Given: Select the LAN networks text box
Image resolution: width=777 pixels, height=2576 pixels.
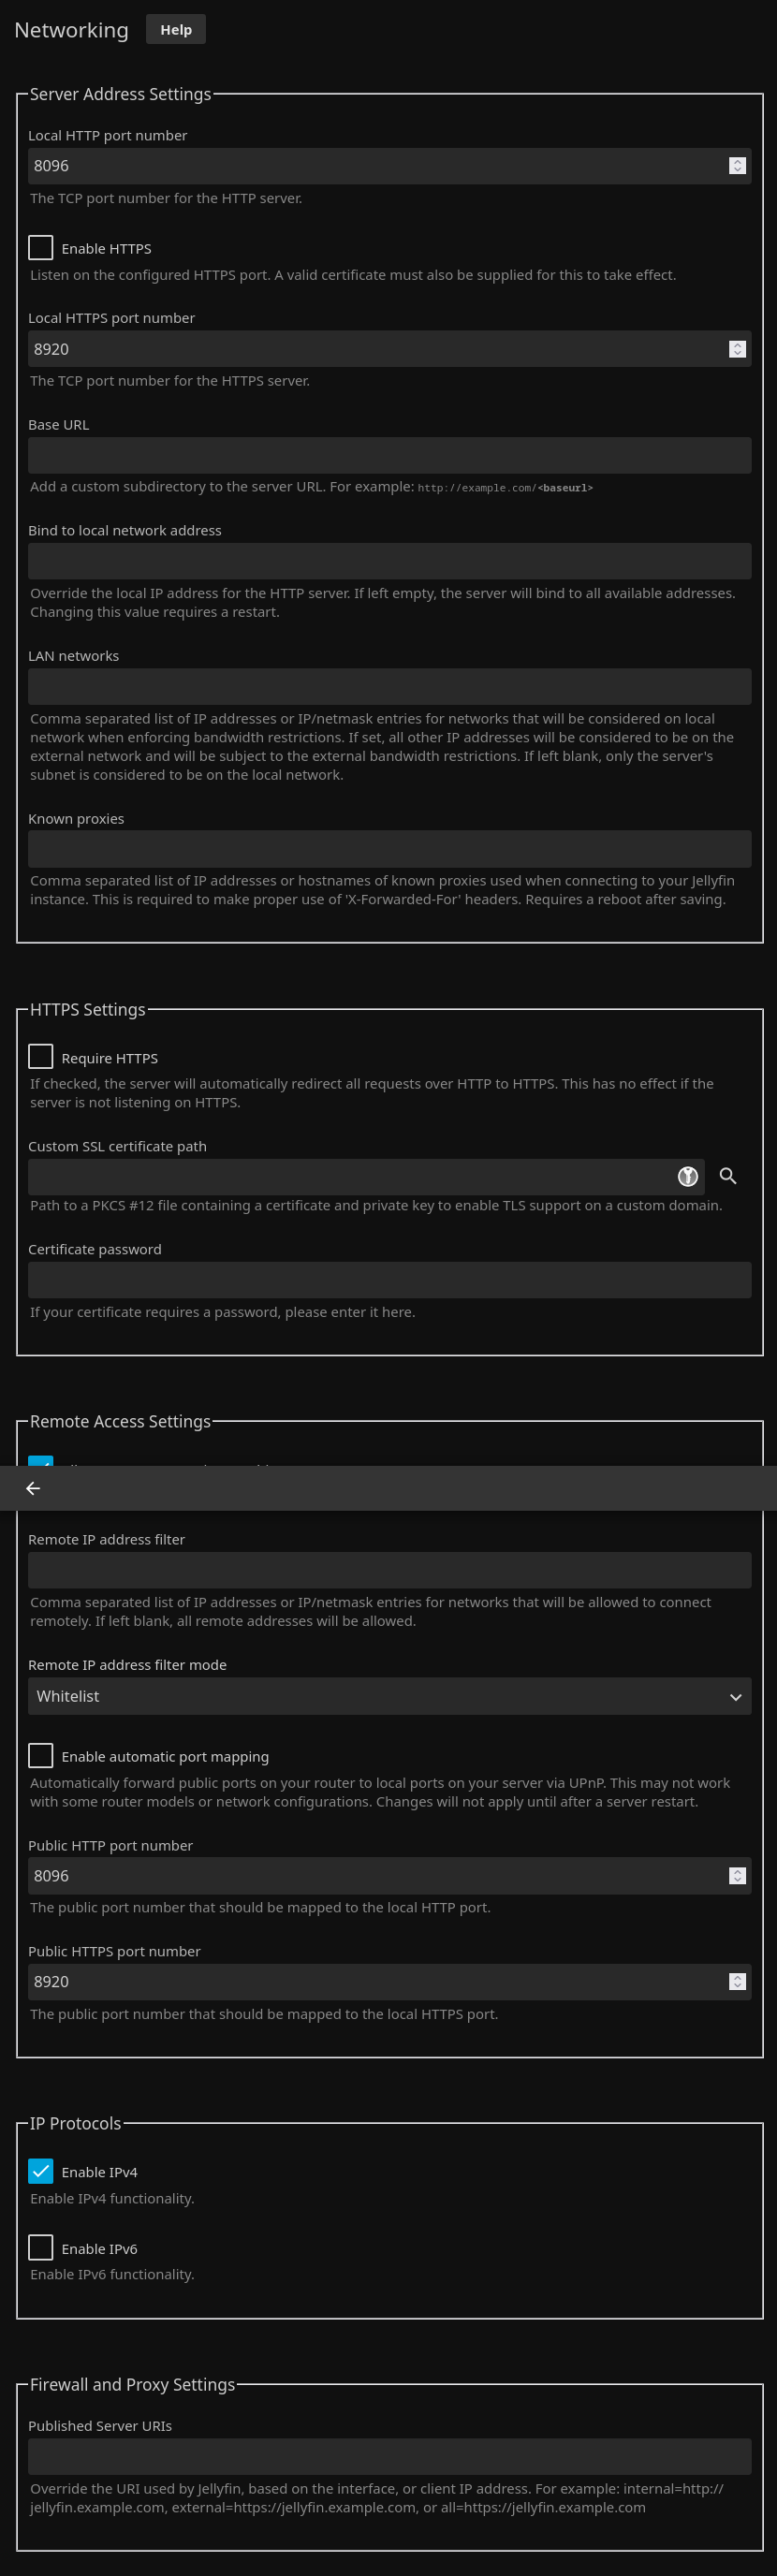Looking at the screenshot, I should [389, 687].
